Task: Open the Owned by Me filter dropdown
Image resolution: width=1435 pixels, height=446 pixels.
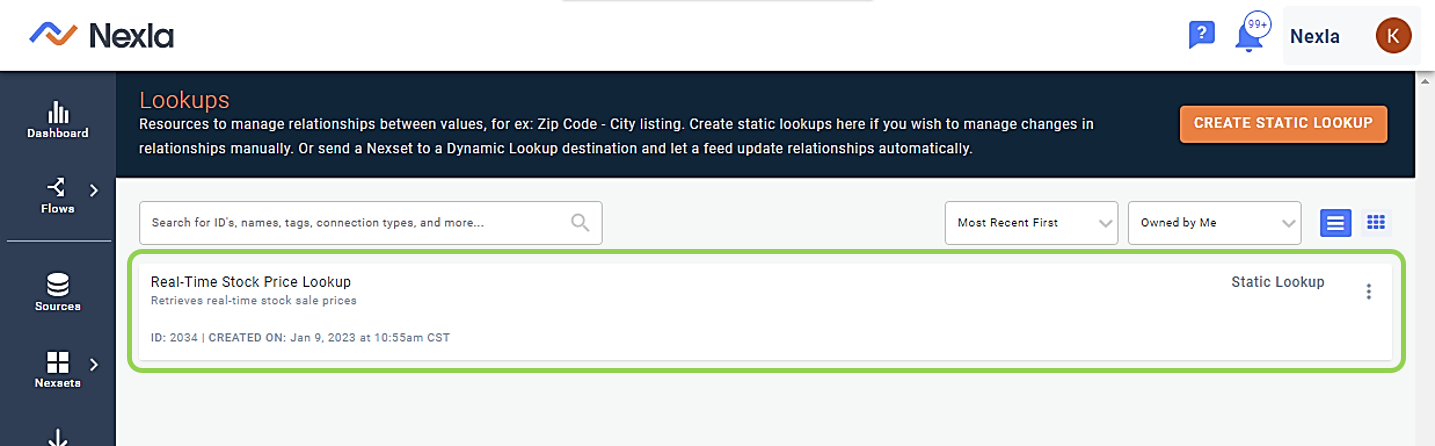Action: coord(1214,222)
